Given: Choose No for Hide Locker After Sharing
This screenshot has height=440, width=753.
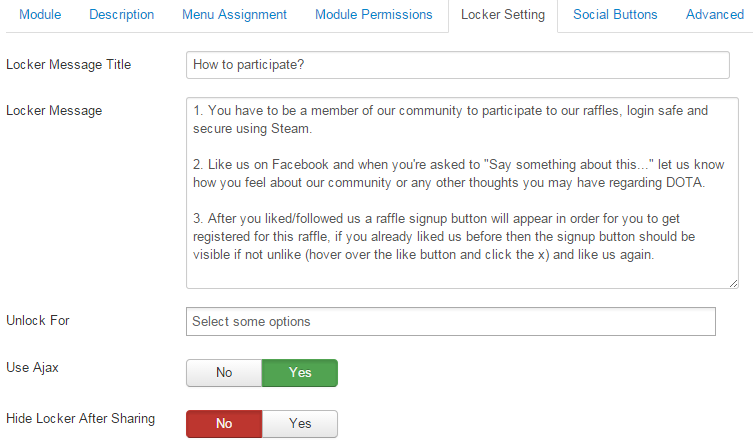Looking at the screenshot, I should (224, 424).
